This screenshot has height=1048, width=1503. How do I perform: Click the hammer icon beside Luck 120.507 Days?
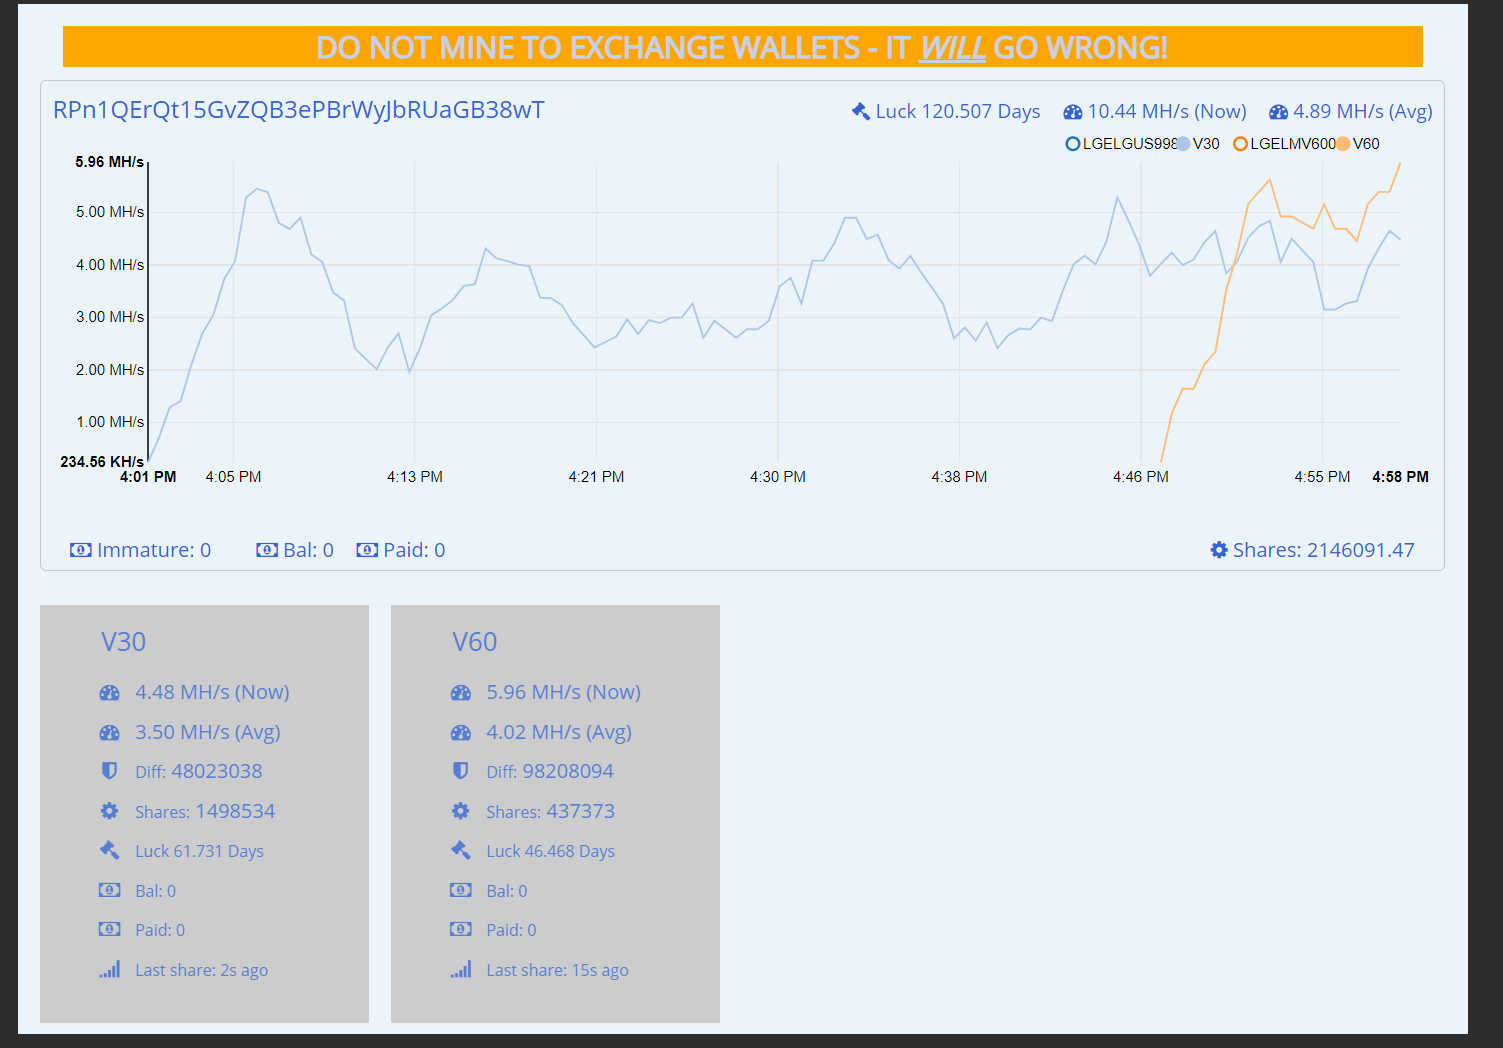[860, 111]
